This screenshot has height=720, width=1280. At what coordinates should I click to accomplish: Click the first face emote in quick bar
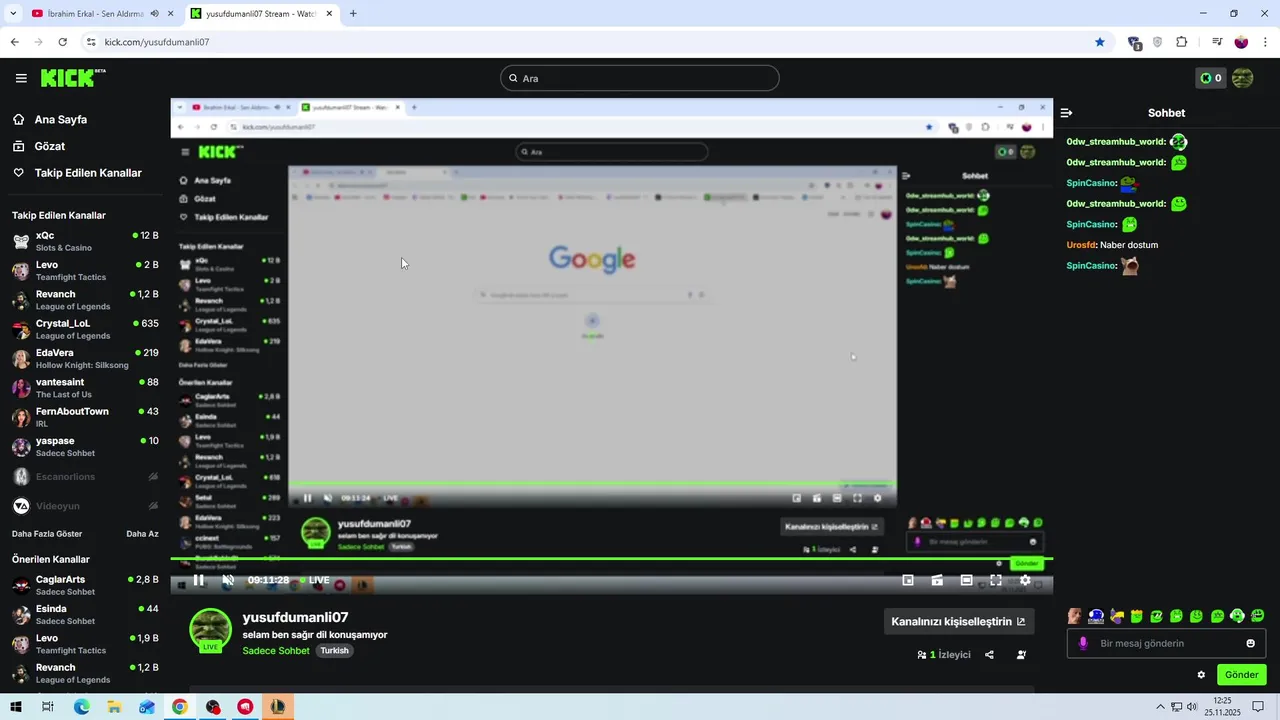click(1075, 616)
